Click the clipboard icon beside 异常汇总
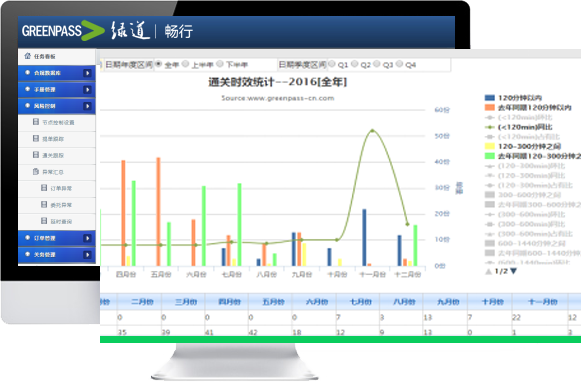Screen dimensions: 581x382 [36, 172]
